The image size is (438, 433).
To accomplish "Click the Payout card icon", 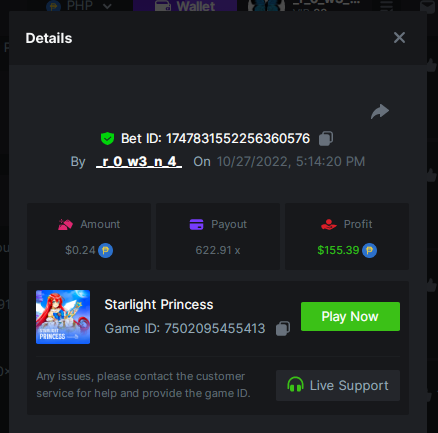I will 196,224.
